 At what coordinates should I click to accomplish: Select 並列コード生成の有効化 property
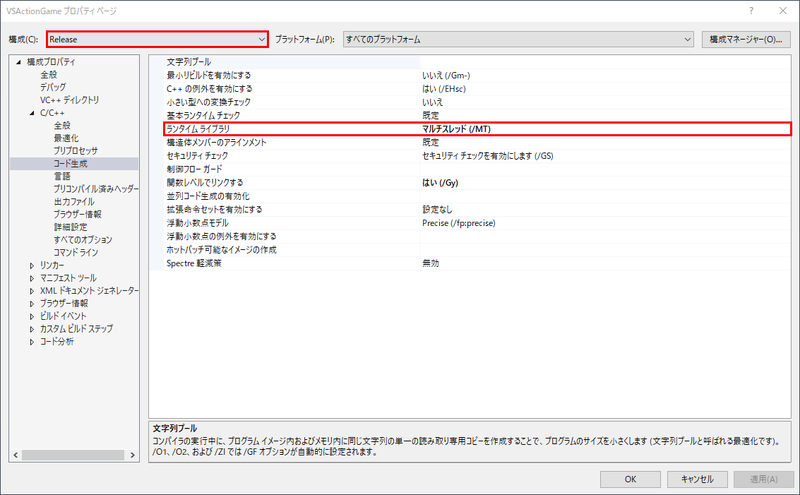coord(208,196)
